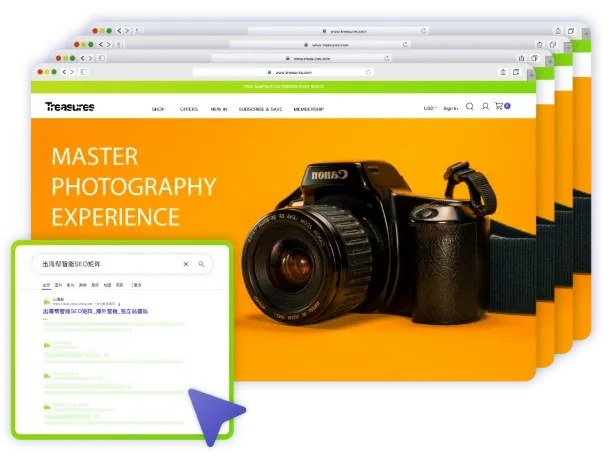Open the USD currency dropdown
This screenshot has height=457, width=608.
click(x=430, y=108)
